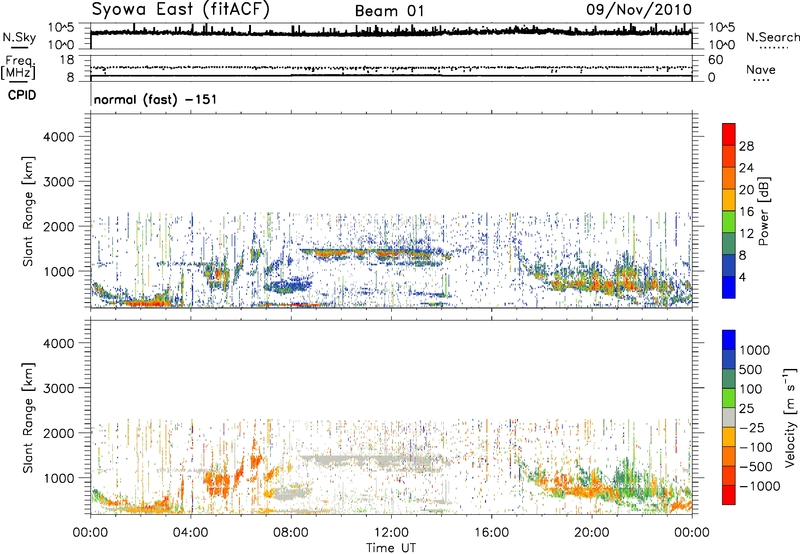Screen dimensions: 800x554
Task: Click the gray -25 to 25 velocity swatch
Action: [729, 417]
